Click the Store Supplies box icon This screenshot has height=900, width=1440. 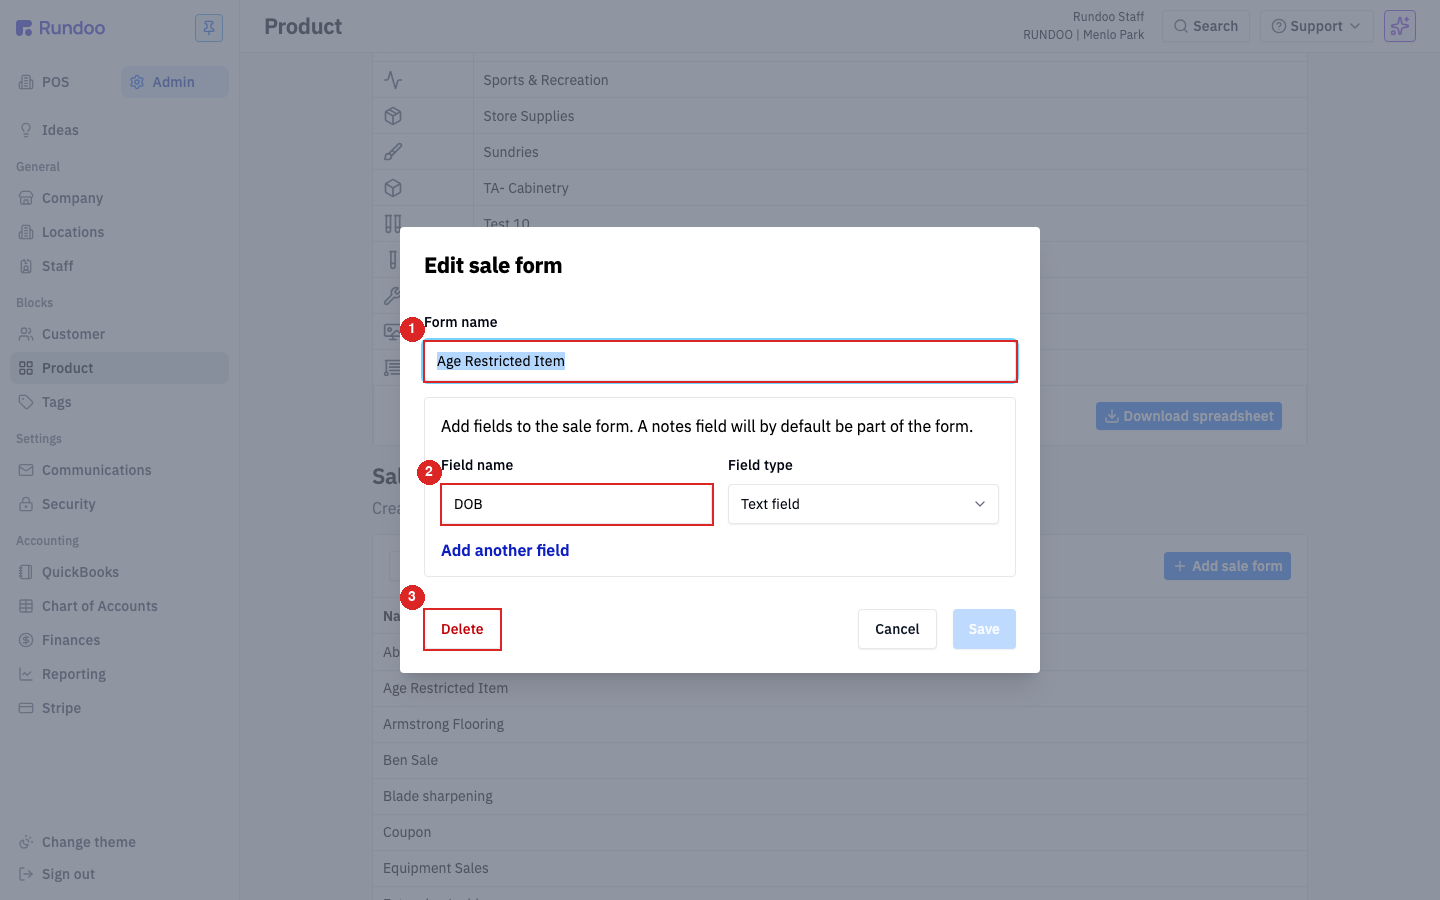(x=393, y=116)
